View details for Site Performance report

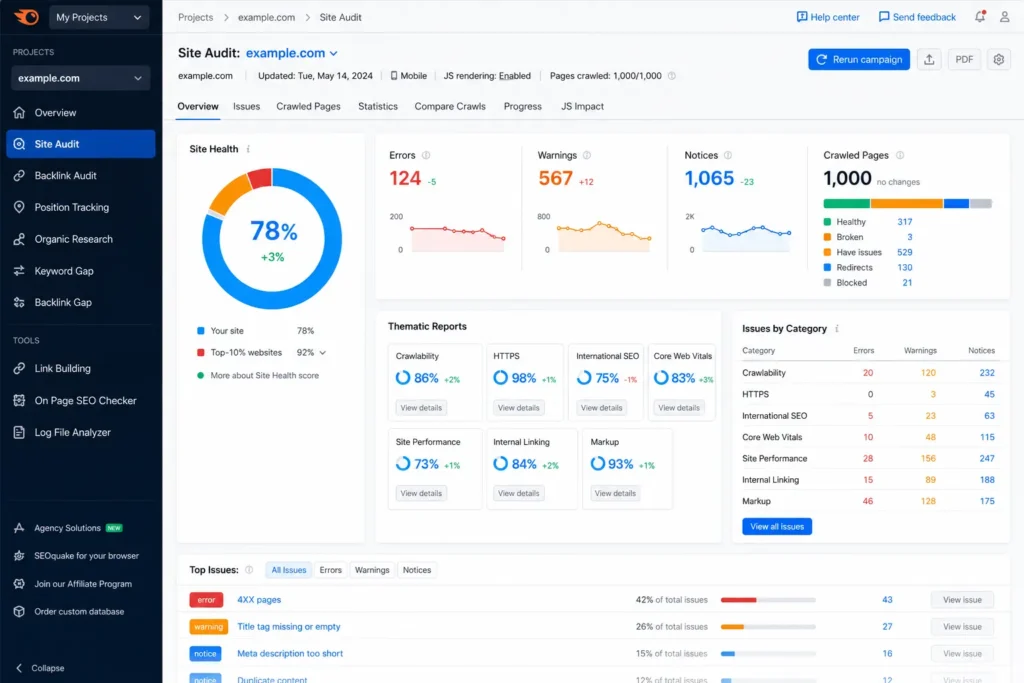(x=421, y=493)
